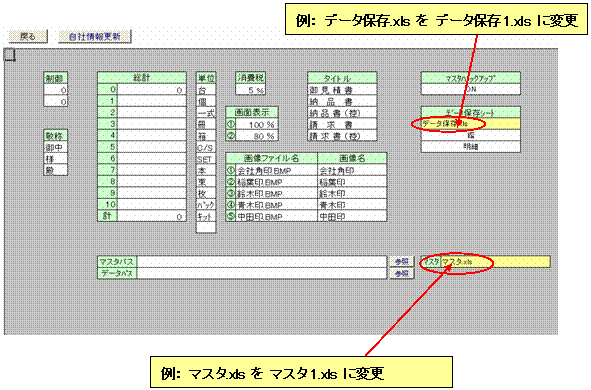Select the 会社角印.BMP image file cell
The image size is (591, 390).
click(x=276, y=170)
